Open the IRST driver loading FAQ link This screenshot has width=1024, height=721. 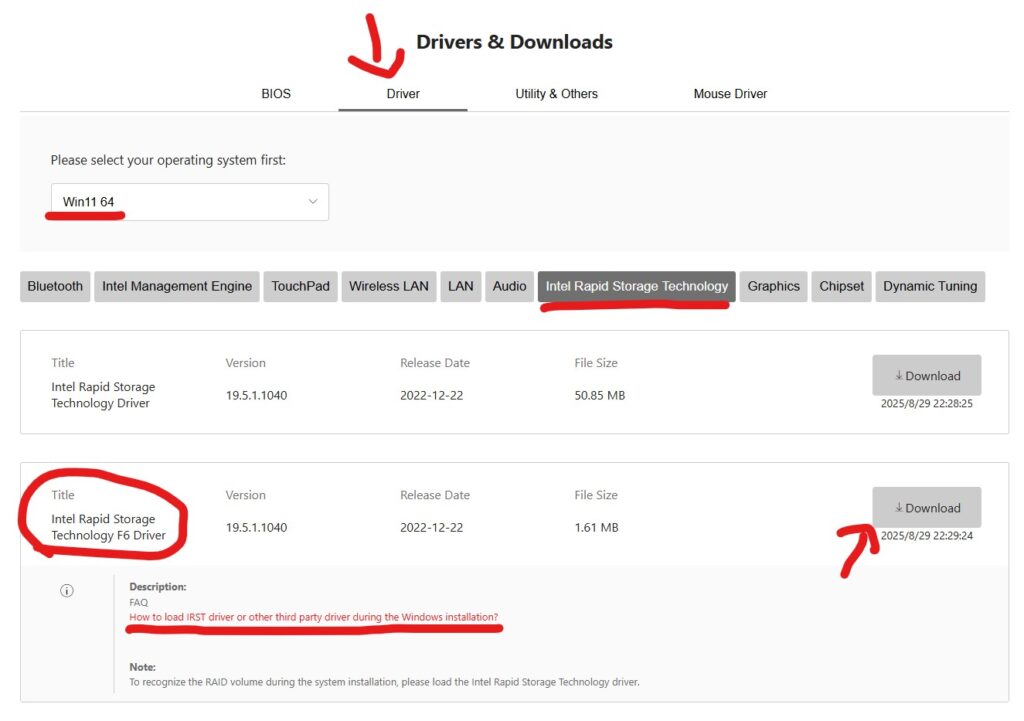click(313, 617)
